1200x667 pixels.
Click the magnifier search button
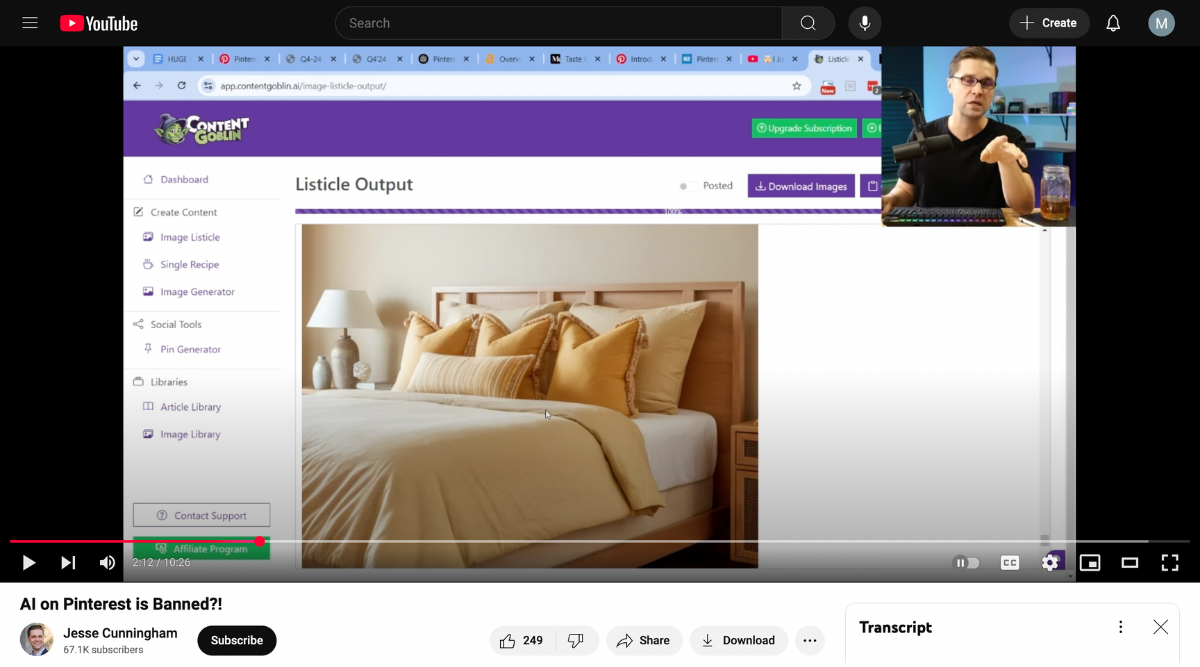point(808,23)
